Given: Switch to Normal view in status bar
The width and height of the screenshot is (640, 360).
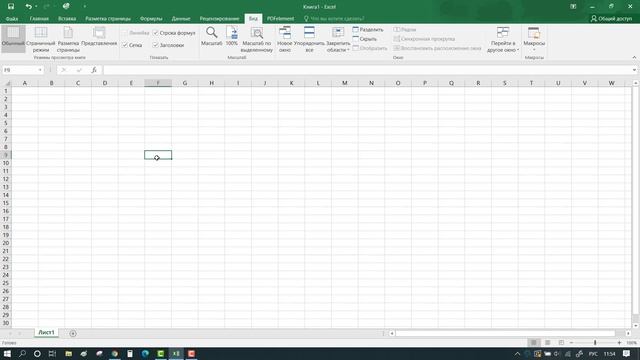Looking at the screenshot, I should 533,342.
